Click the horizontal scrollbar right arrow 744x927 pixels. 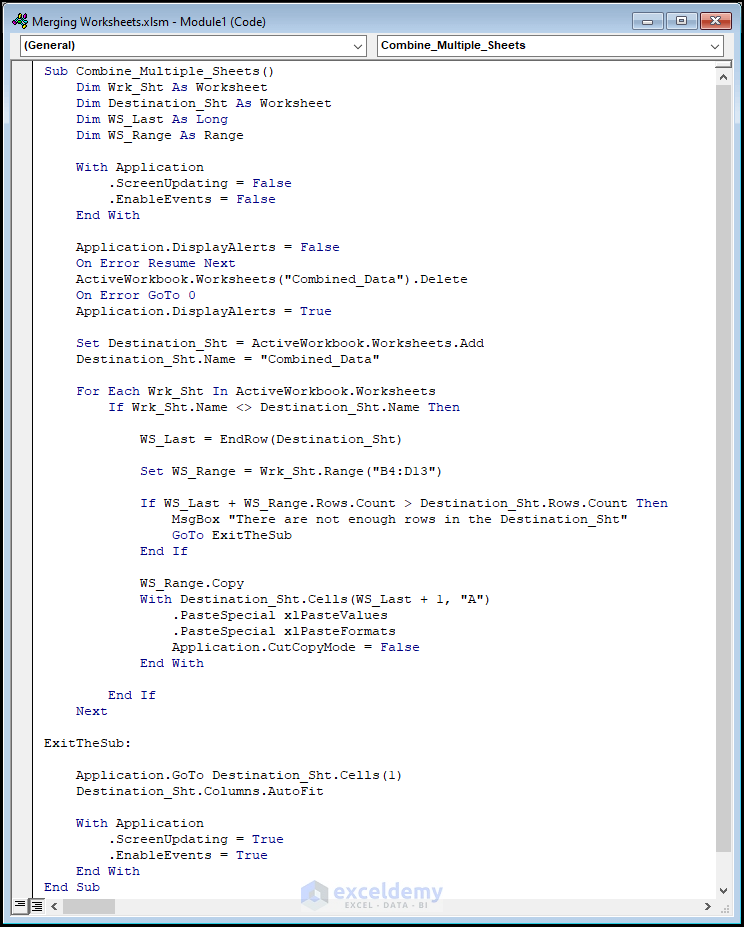(707, 906)
